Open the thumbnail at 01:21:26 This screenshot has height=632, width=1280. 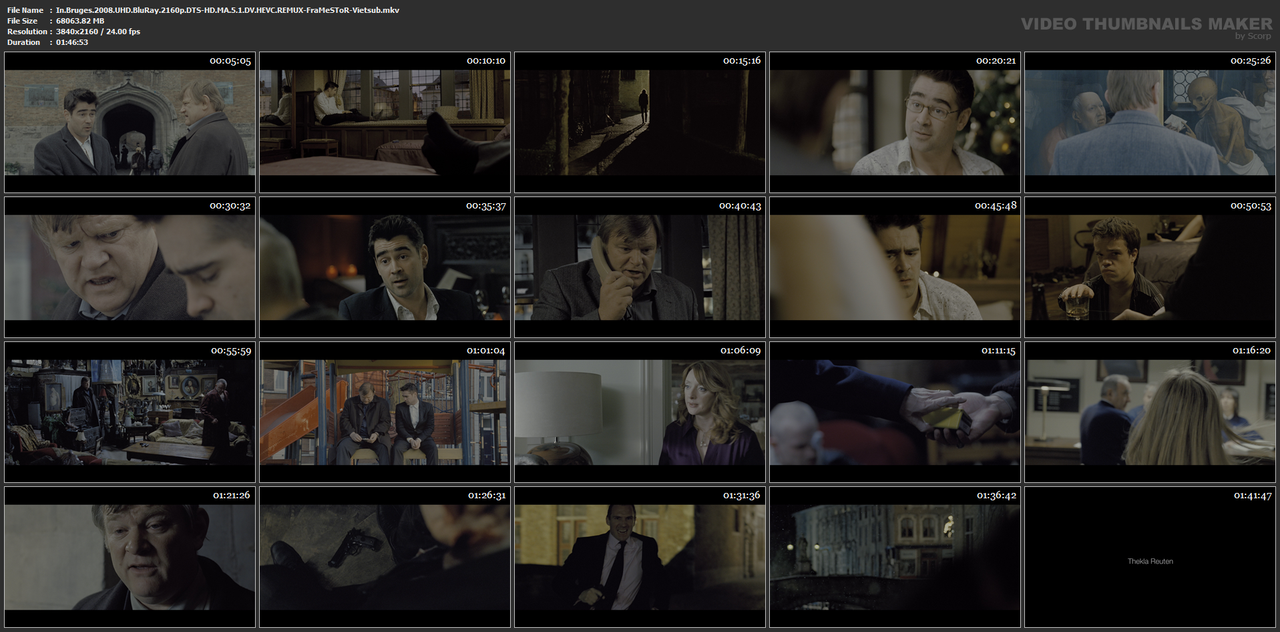pos(130,557)
